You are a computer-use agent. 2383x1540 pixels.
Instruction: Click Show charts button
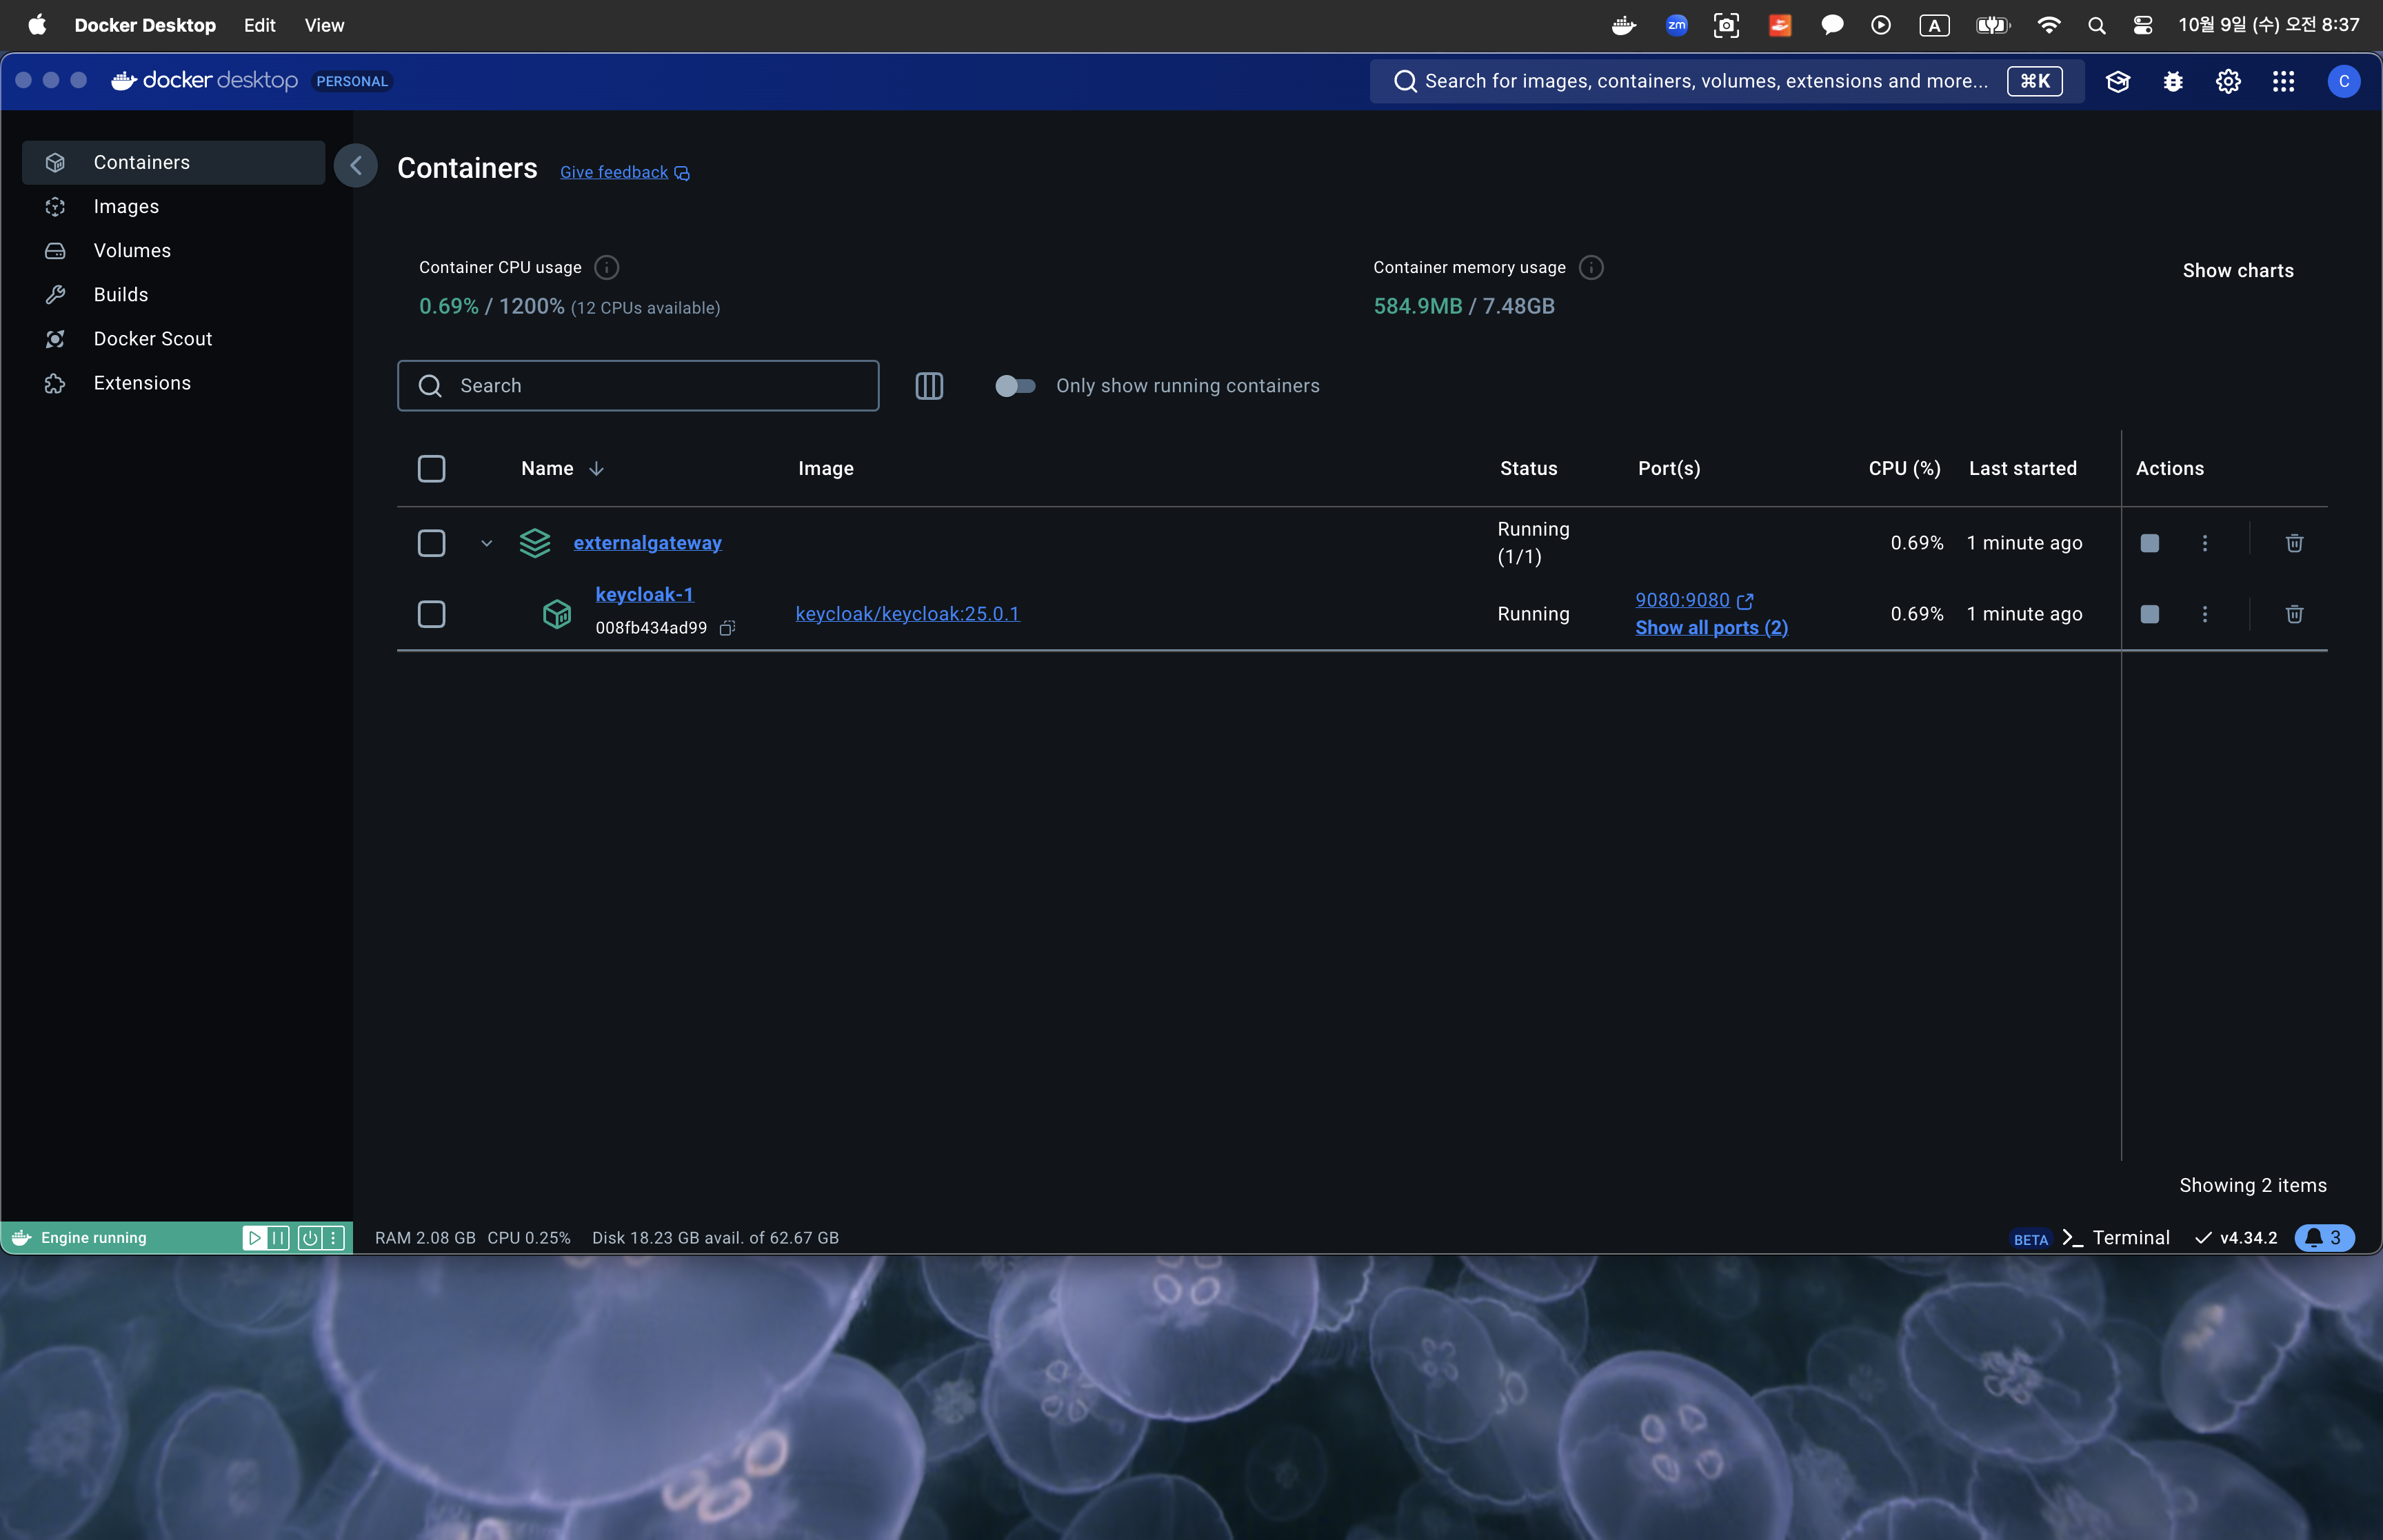[2237, 271]
